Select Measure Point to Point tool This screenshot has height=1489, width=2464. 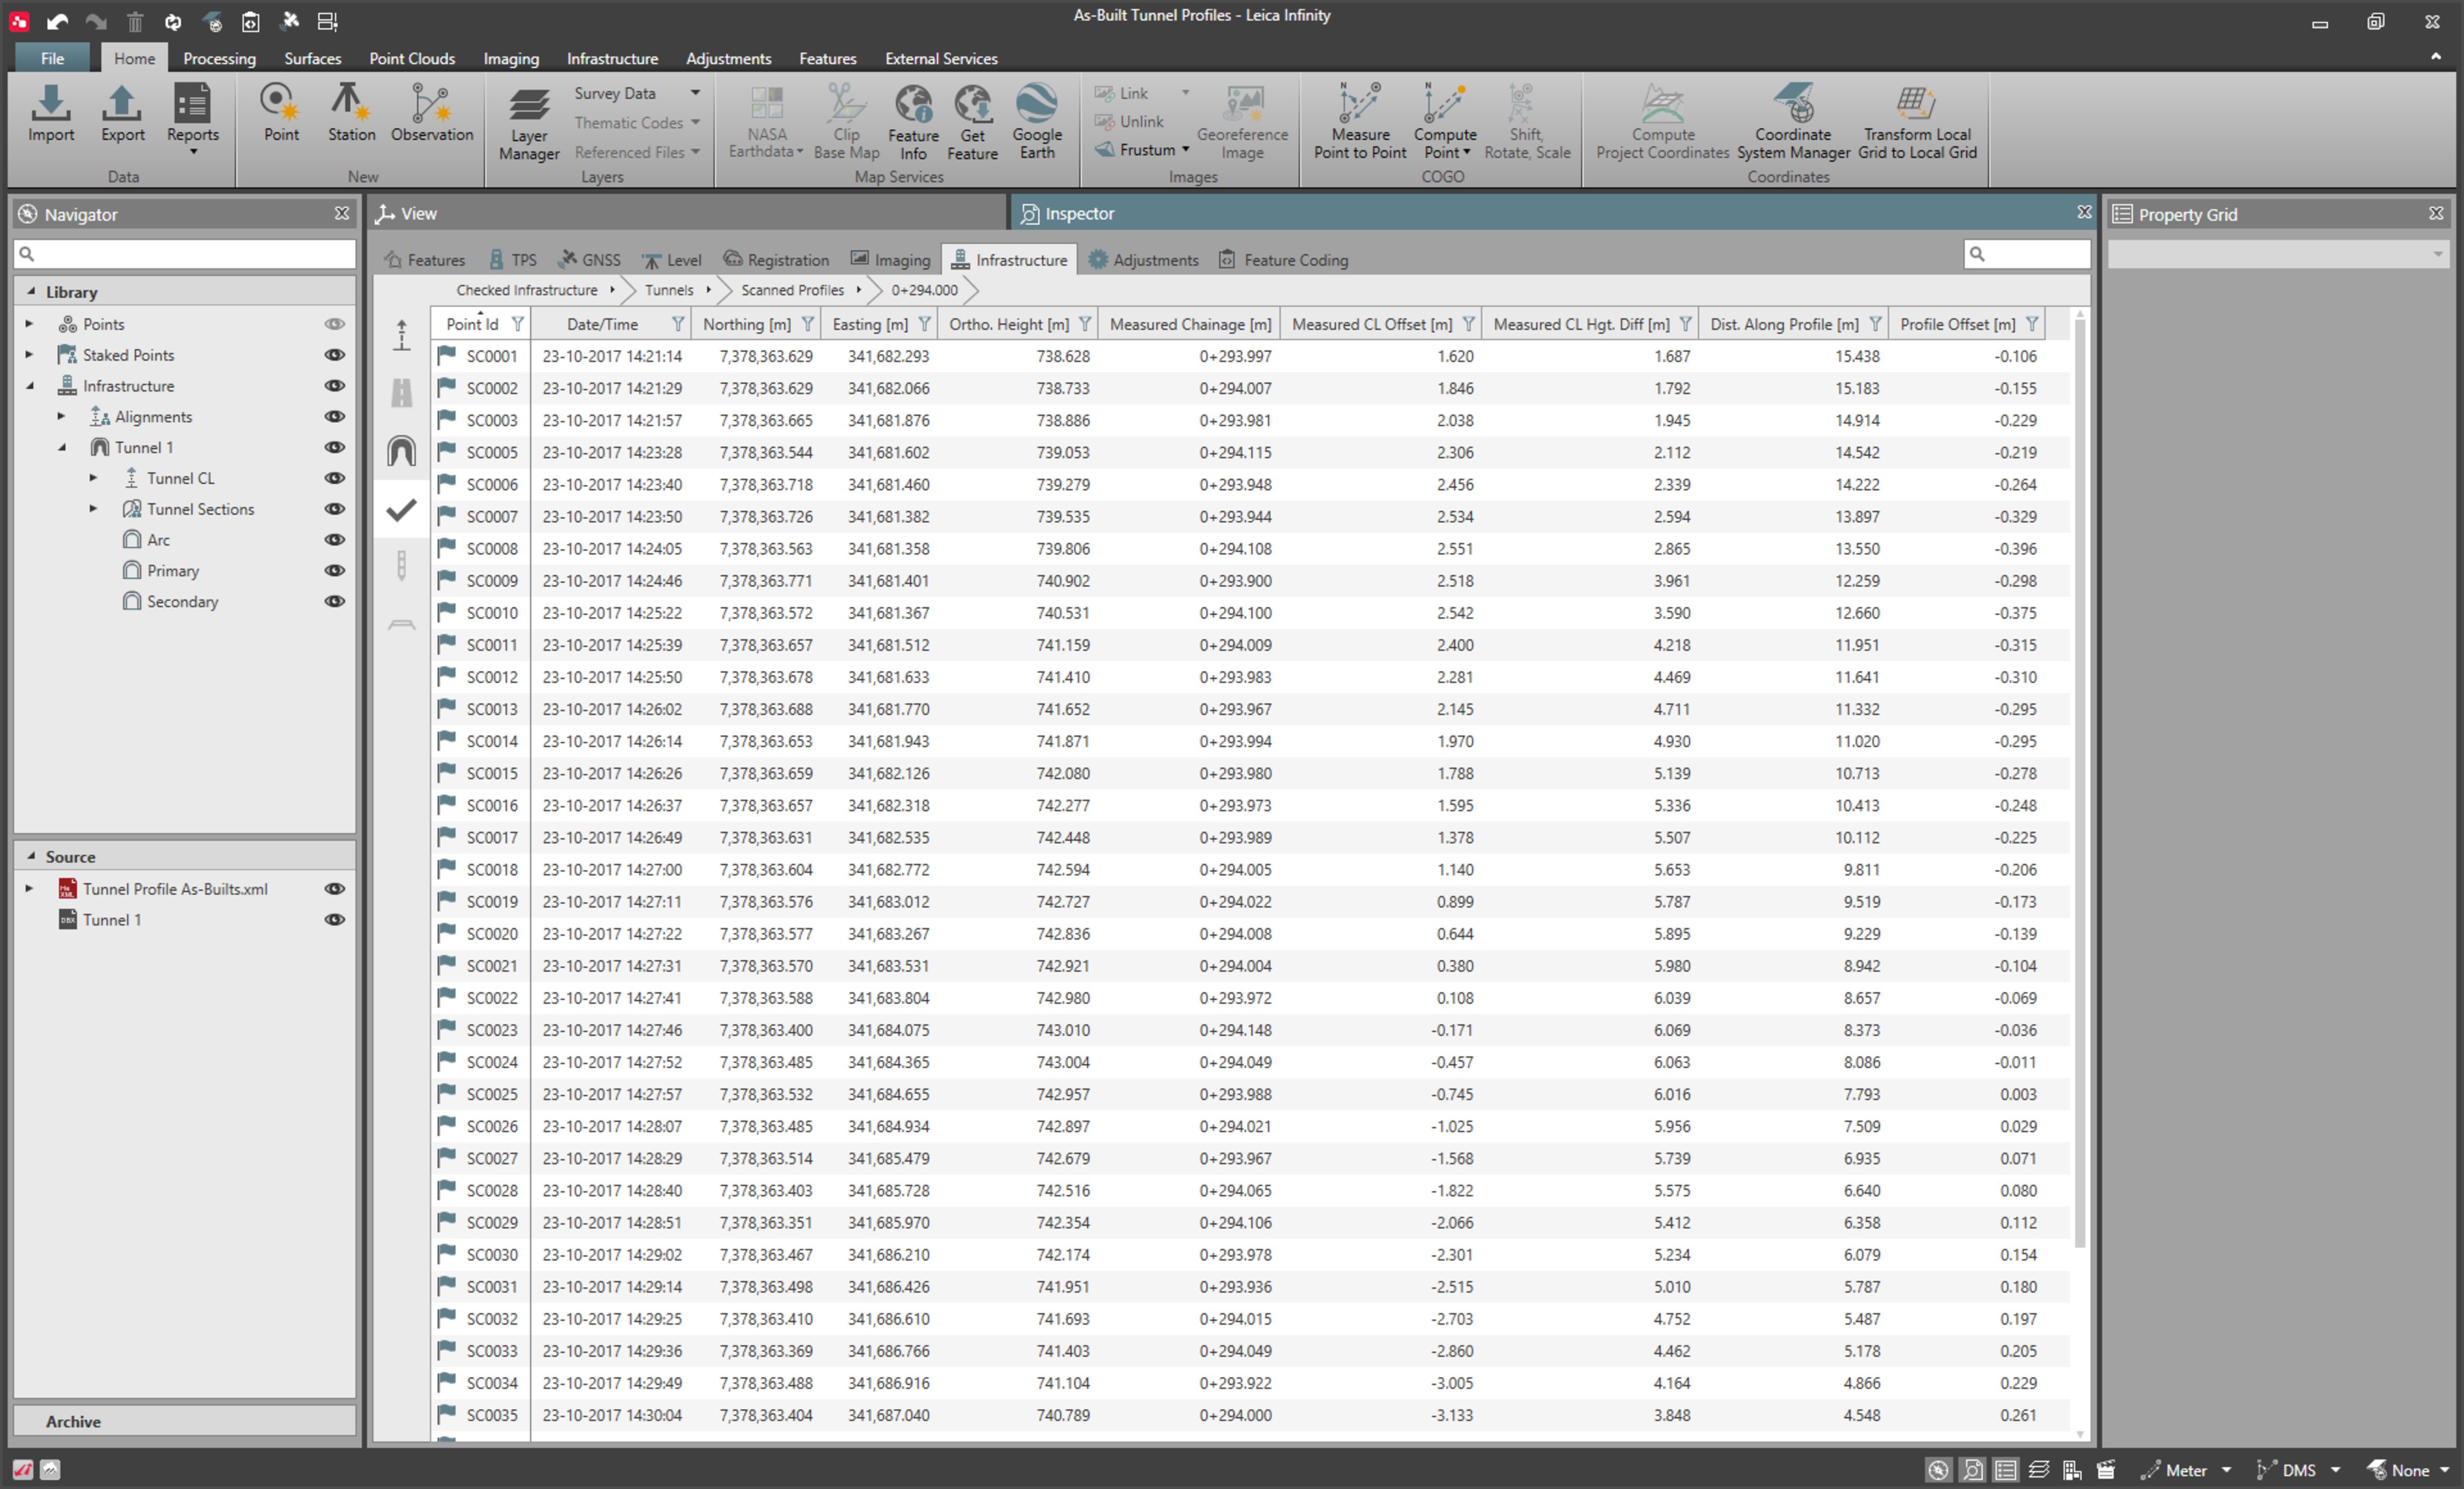tap(1359, 122)
